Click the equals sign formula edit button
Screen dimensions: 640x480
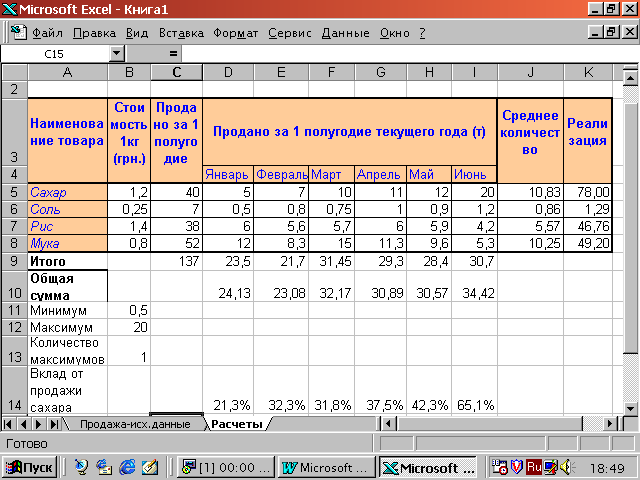pos(173,53)
